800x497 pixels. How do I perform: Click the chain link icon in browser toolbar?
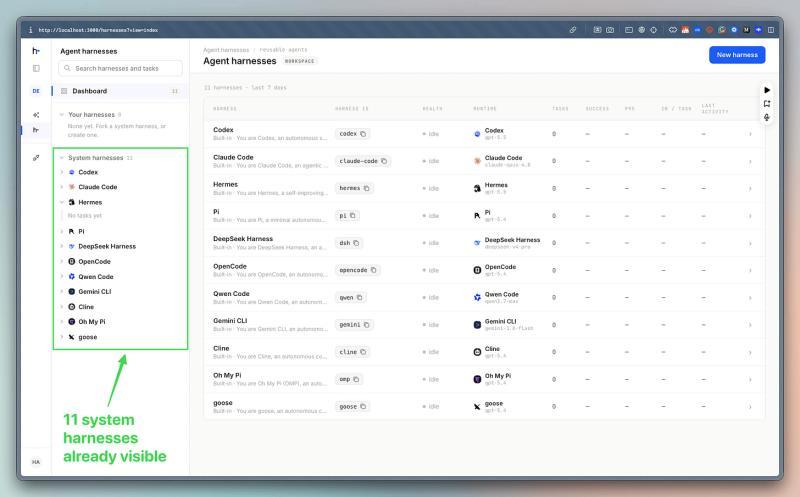click(573, 30)
